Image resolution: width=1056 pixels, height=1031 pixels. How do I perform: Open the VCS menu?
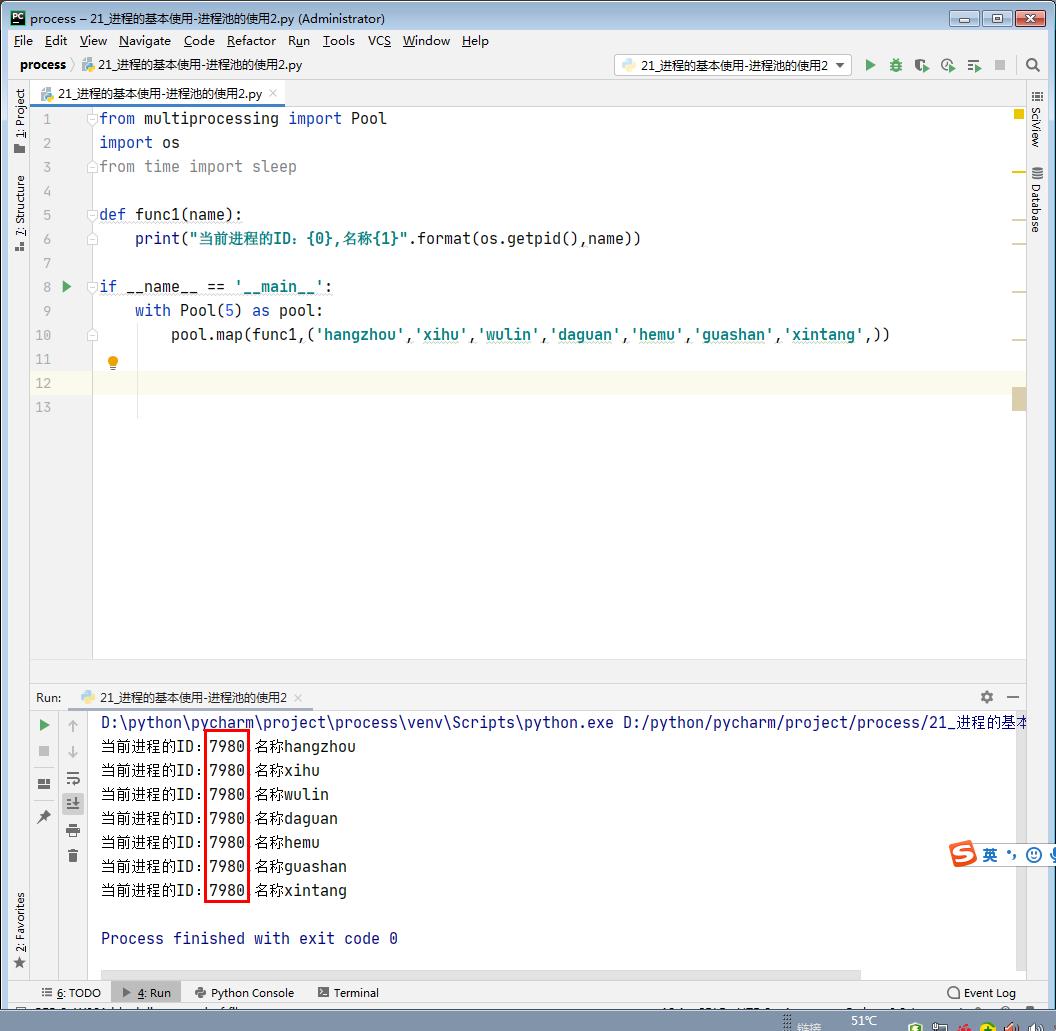tap(379, 41)
